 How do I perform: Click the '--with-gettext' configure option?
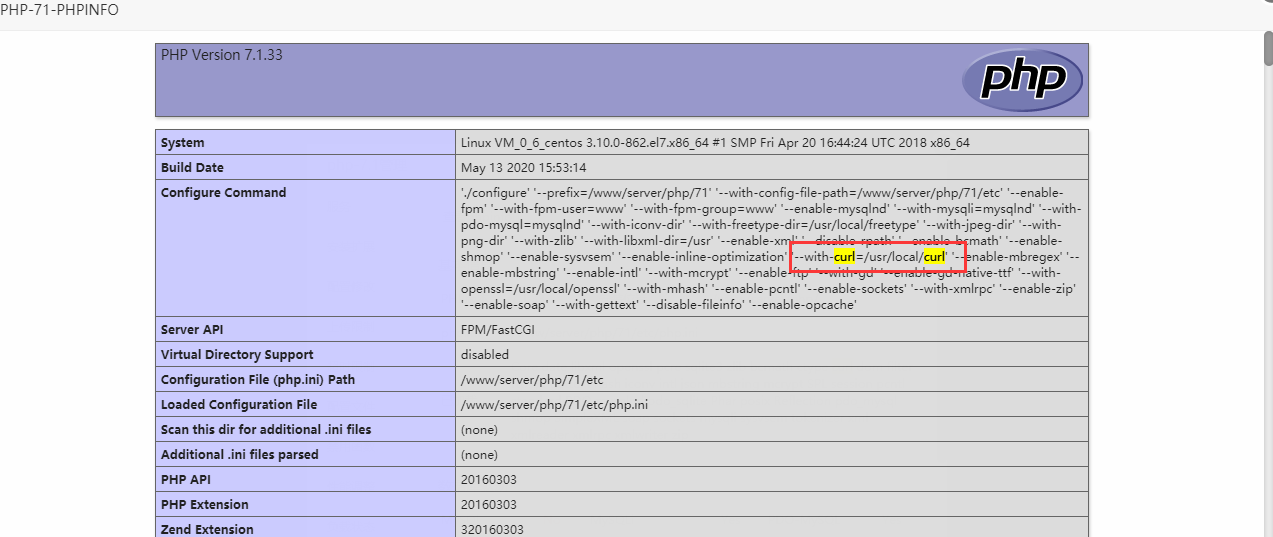[596, 305]
